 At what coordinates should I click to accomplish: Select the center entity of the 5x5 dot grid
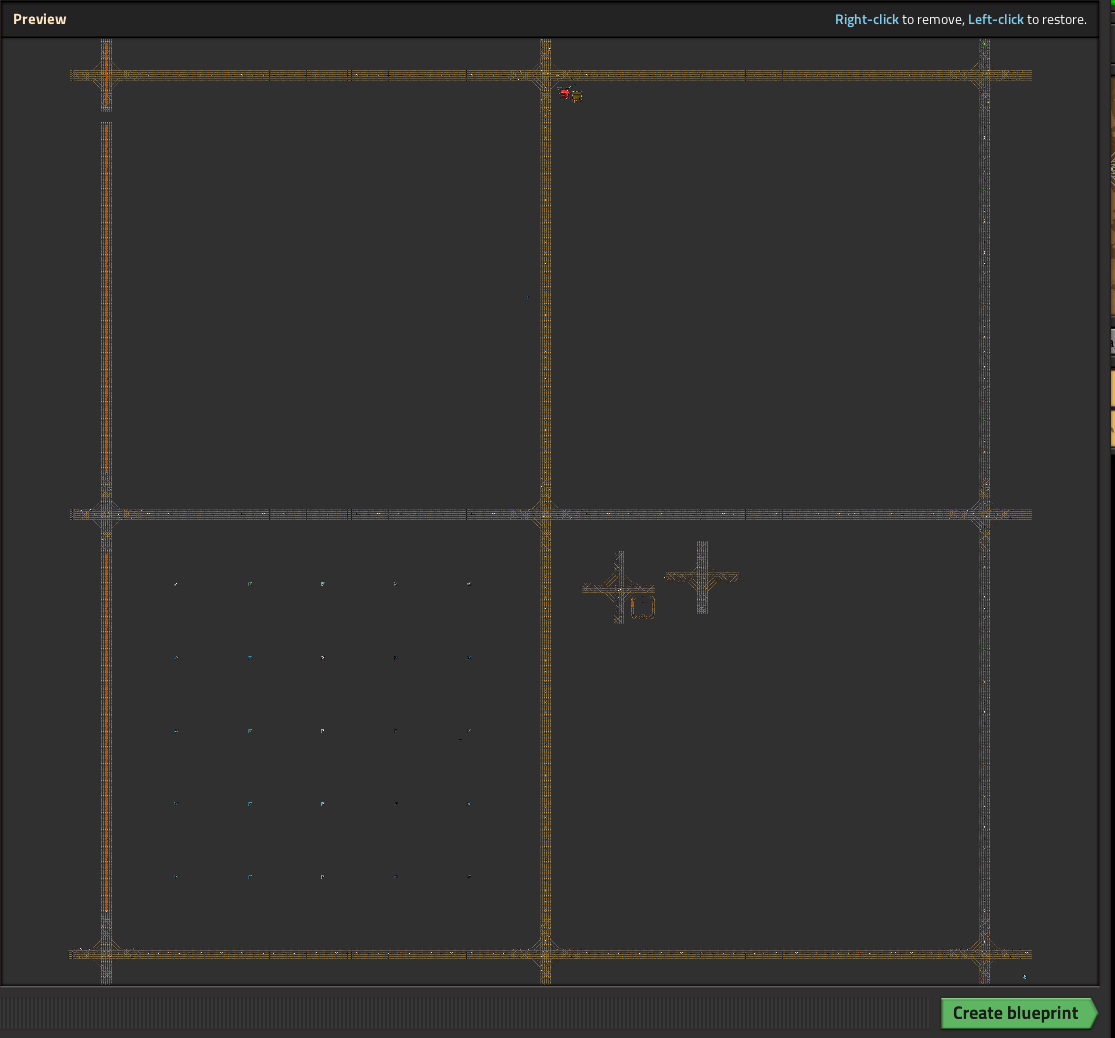[322, 731]
